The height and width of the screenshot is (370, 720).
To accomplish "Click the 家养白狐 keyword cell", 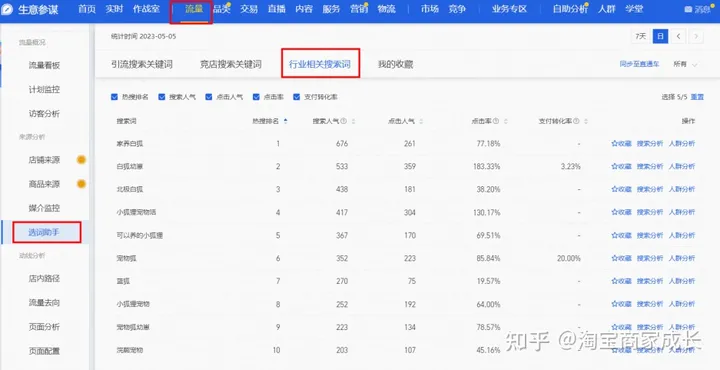I will point(130,144).
